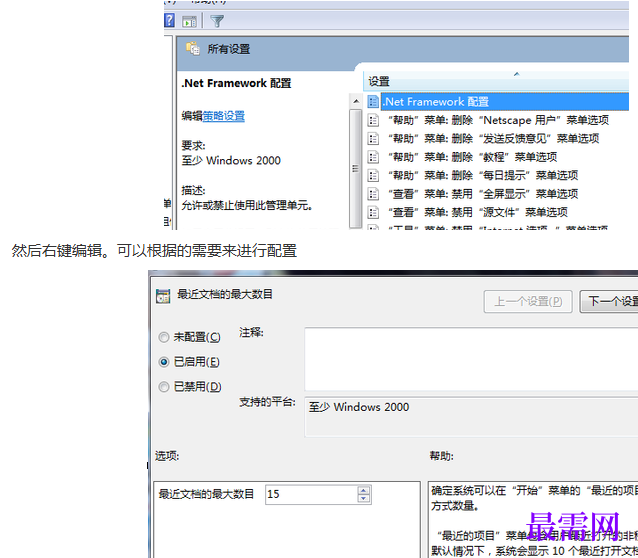Viewport: 638px width, 558px height.
Task: Click the icon beside the Netscape 用户 policy row
Action: click(373, 120)
